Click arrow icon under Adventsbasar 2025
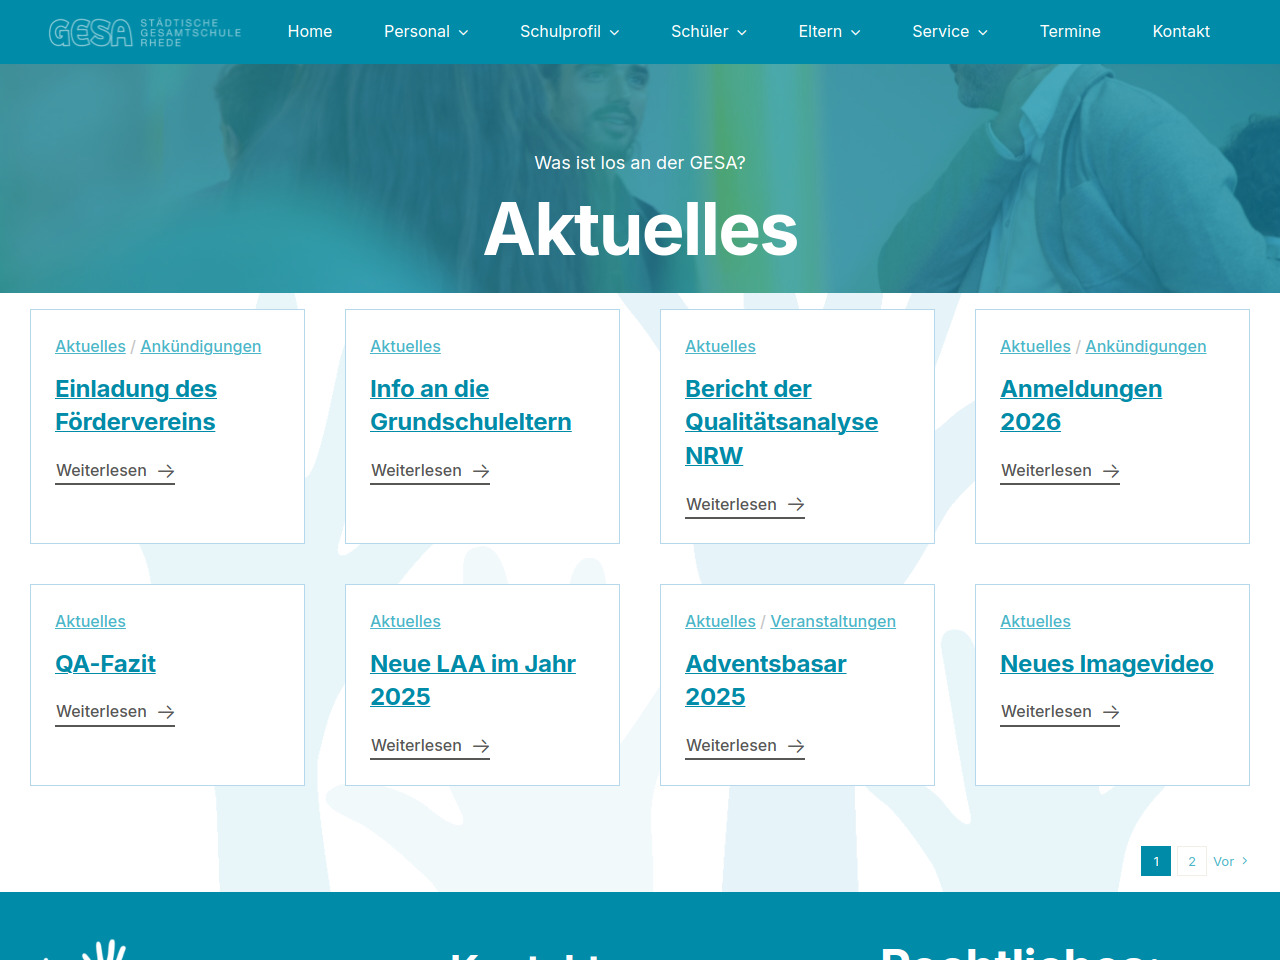1280x960 pixels. point(796,746)
